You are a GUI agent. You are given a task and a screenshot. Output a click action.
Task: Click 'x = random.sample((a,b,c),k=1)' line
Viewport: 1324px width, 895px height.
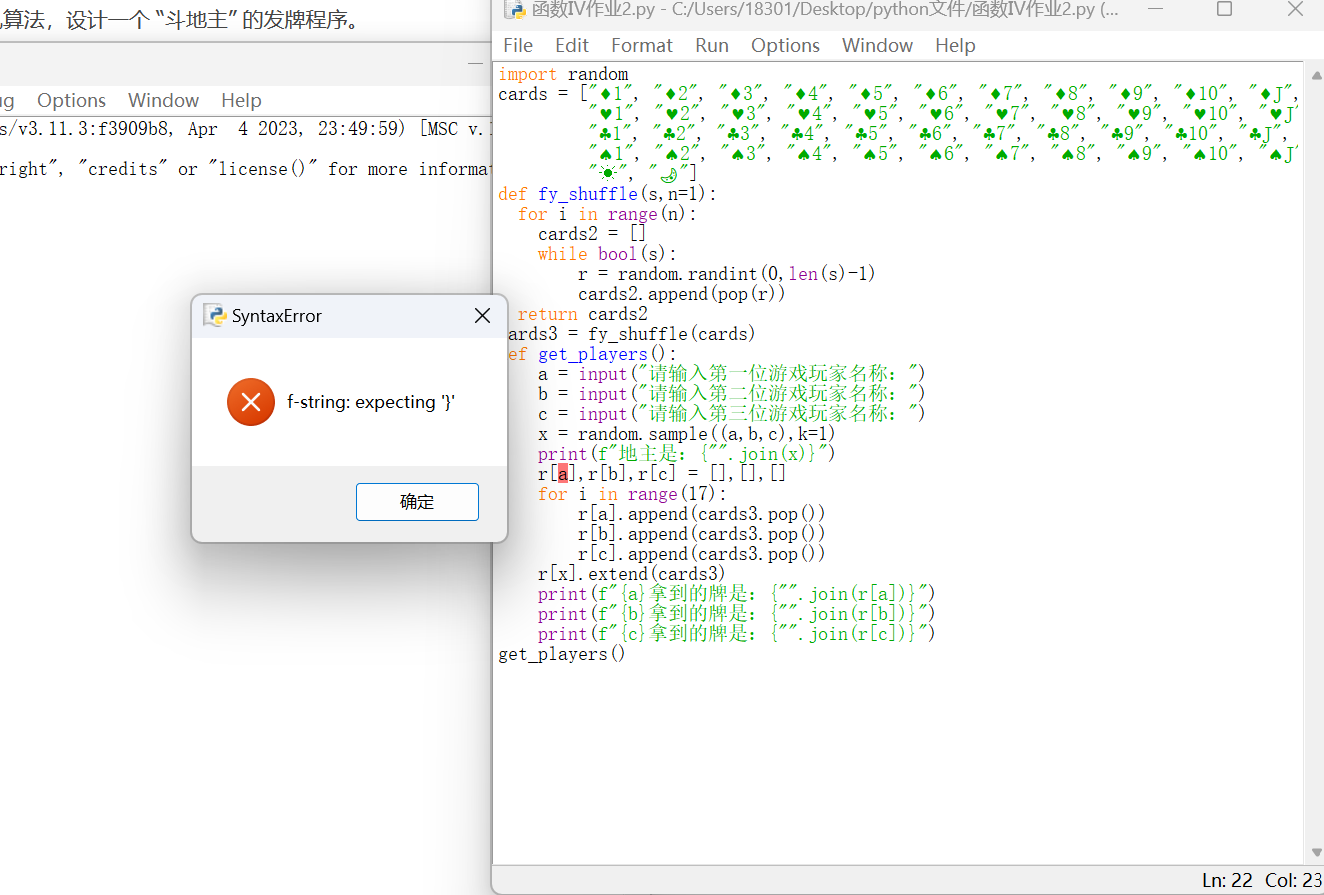coord(687,434)
